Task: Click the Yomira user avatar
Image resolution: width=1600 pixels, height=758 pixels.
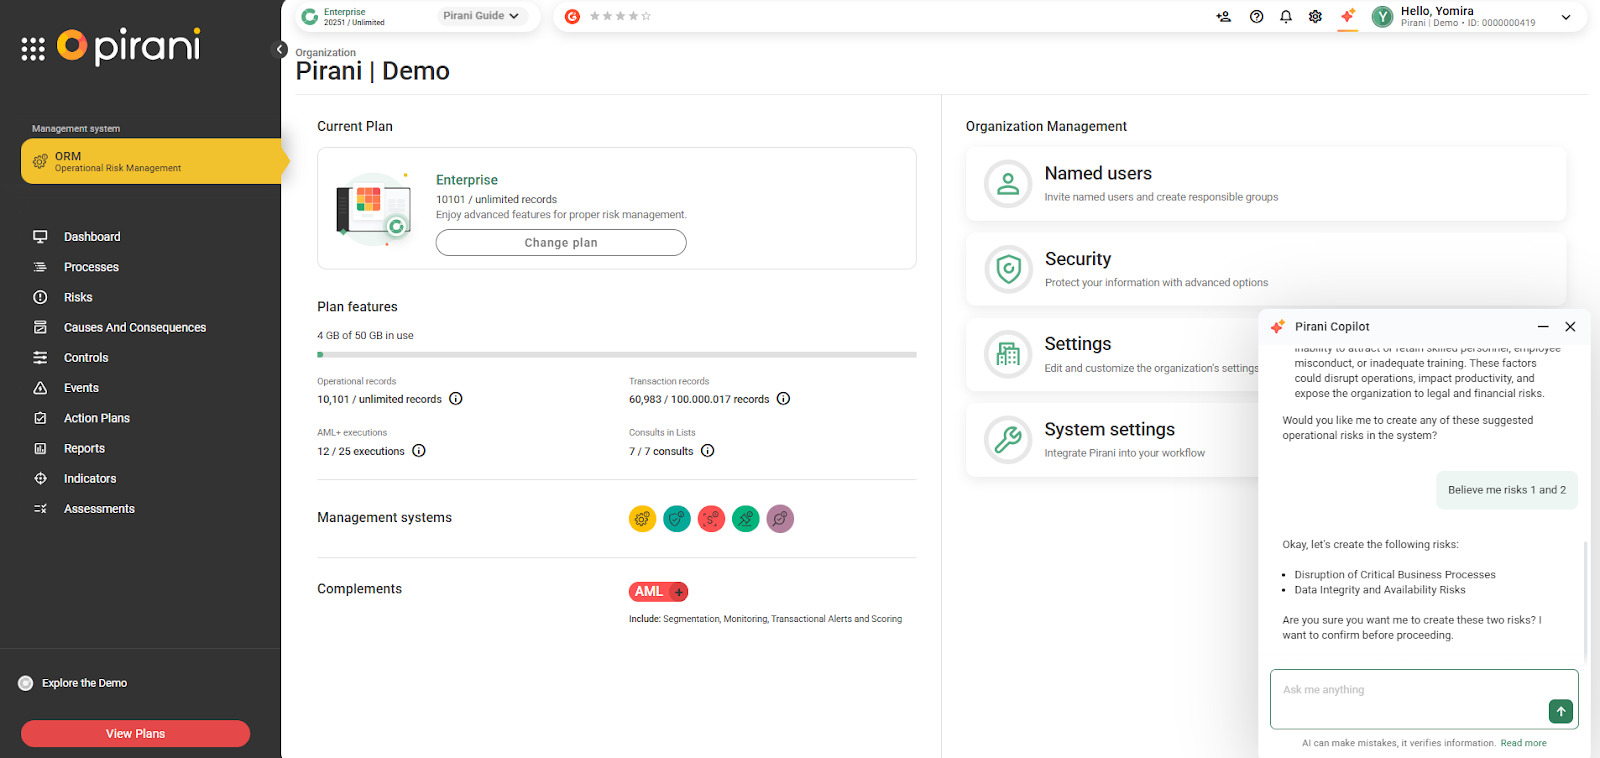Action: pos(1383,17)
